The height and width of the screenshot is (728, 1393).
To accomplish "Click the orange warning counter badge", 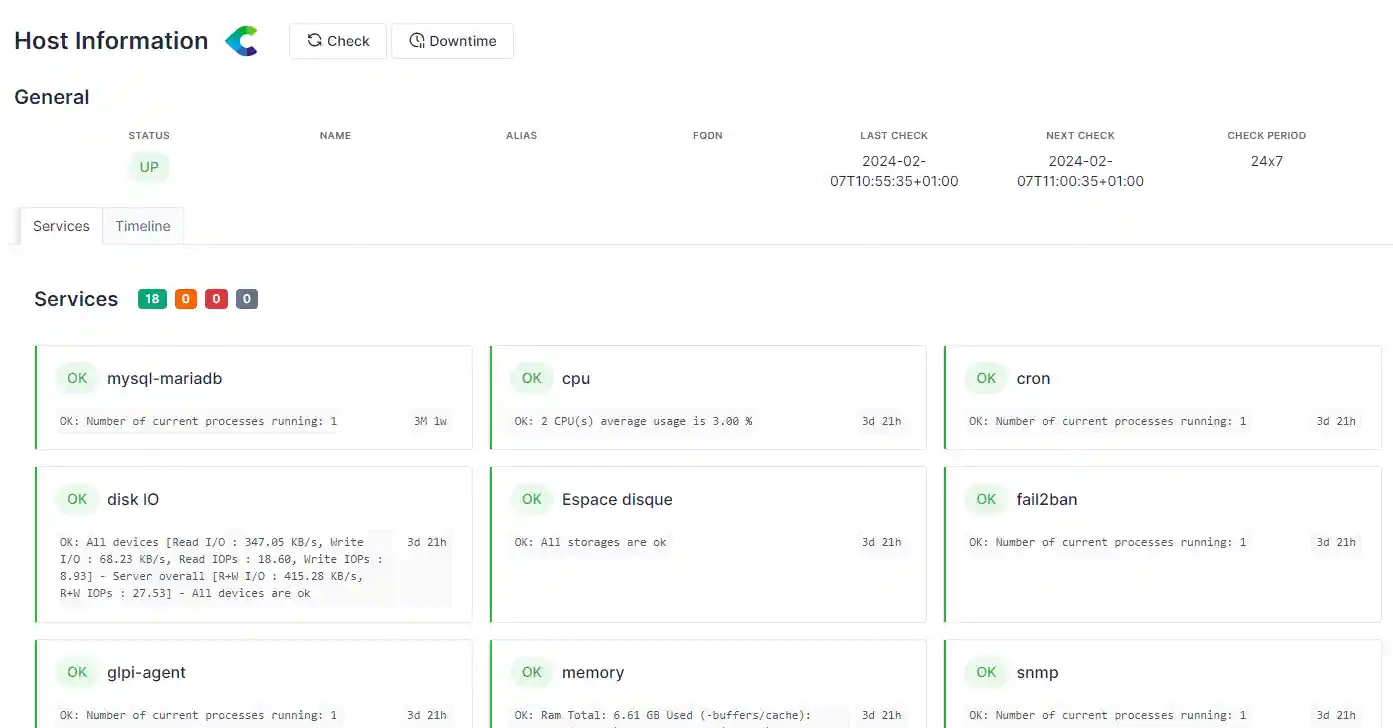I will coord(184,298).
